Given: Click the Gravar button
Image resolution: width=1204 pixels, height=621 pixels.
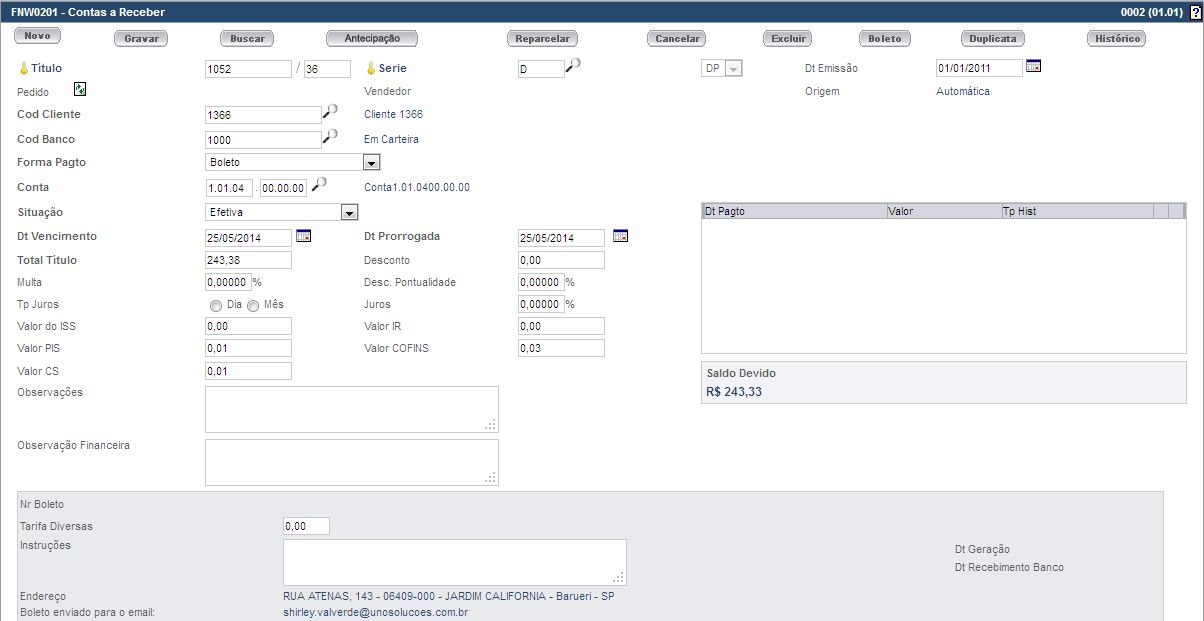Looking at the screenshot, I should click(141, 39).
